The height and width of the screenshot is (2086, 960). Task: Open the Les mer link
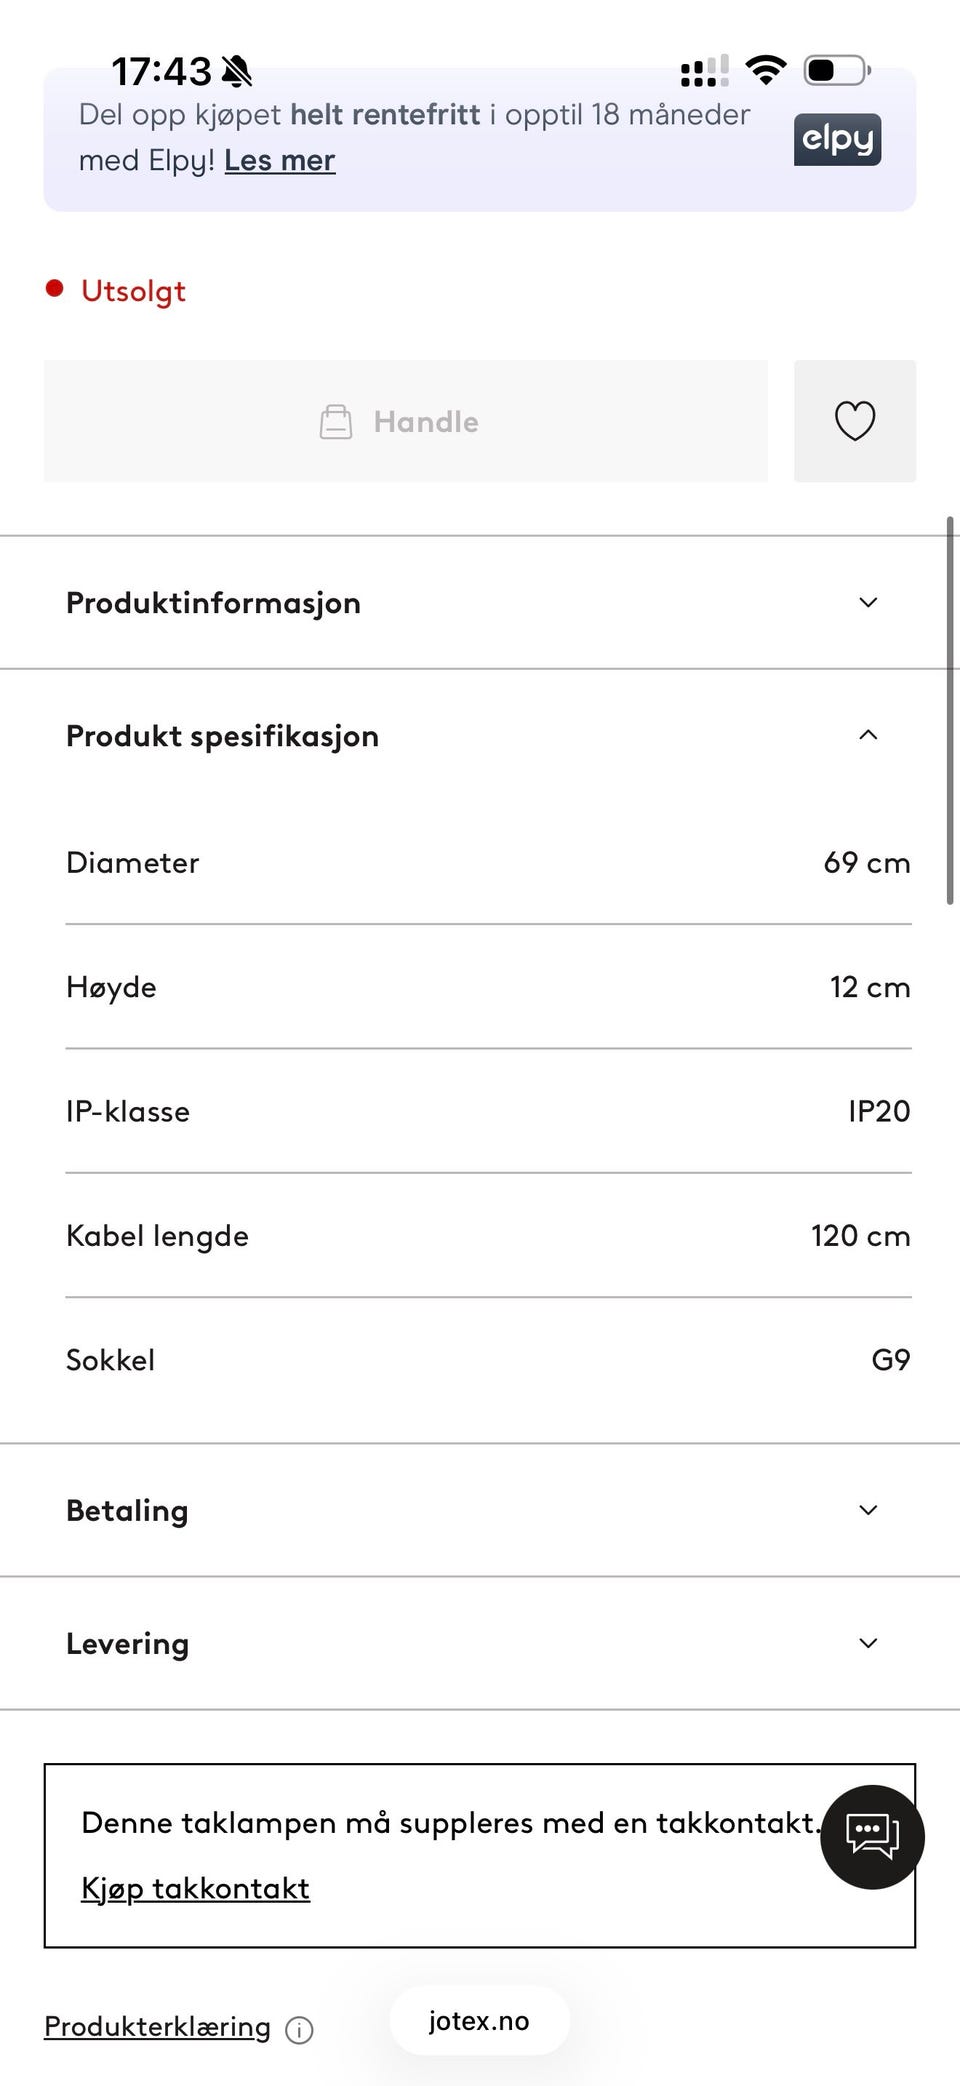click(x=280, y=160)
